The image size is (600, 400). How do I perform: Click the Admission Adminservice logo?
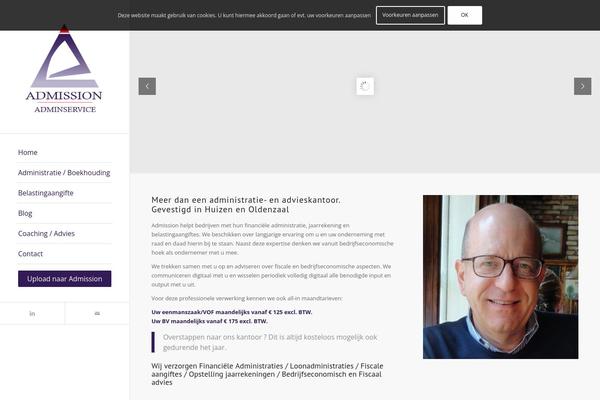click(x=64, y=69)
